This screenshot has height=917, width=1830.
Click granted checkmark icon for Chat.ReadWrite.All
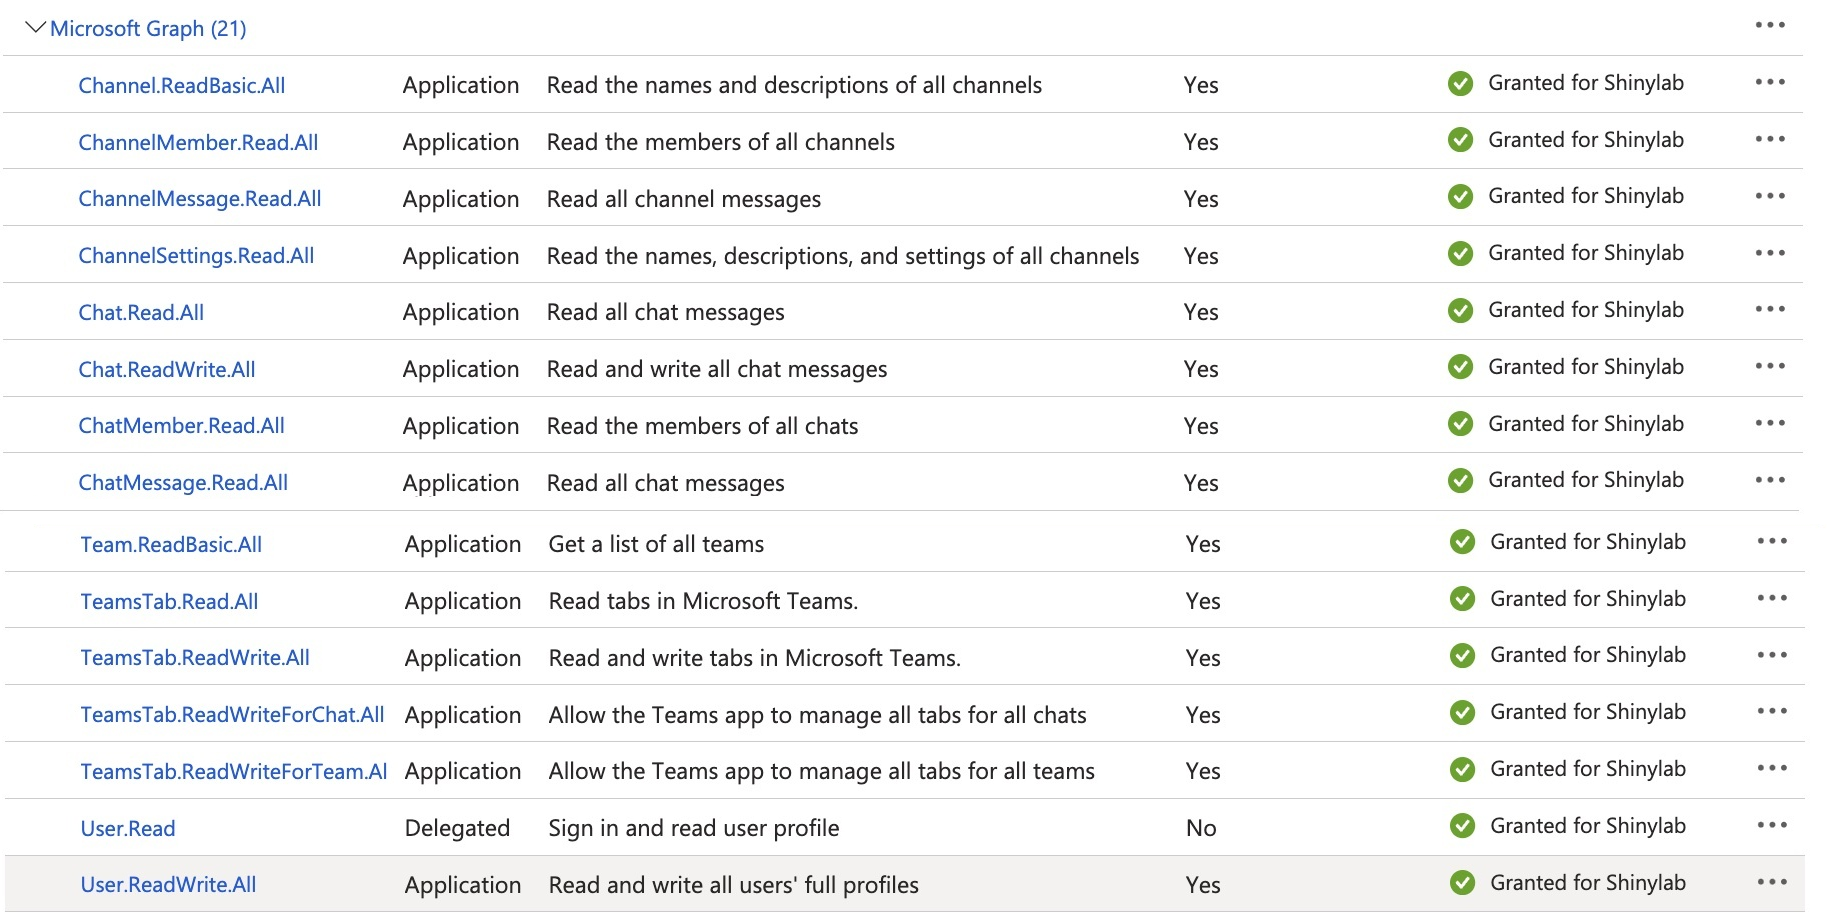click(1460, 367)
